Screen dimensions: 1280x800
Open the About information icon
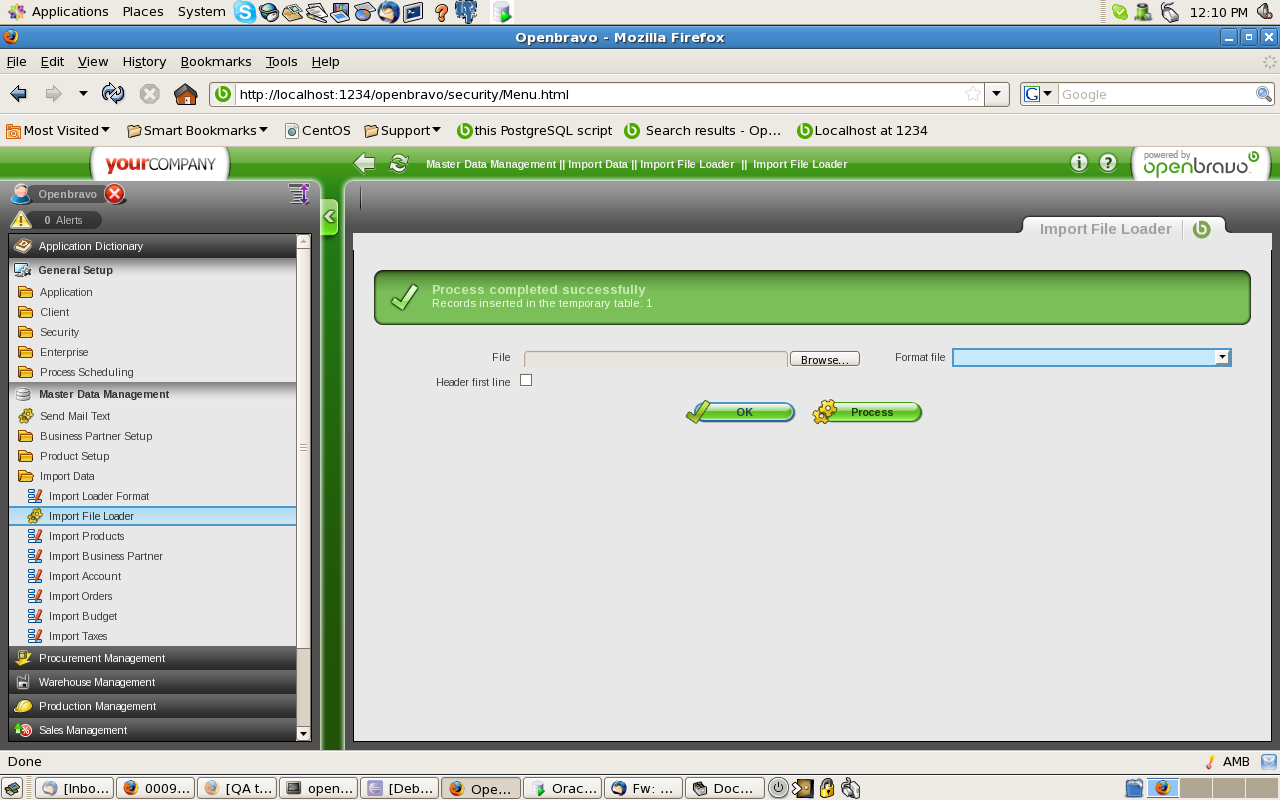pos(1078,163)
